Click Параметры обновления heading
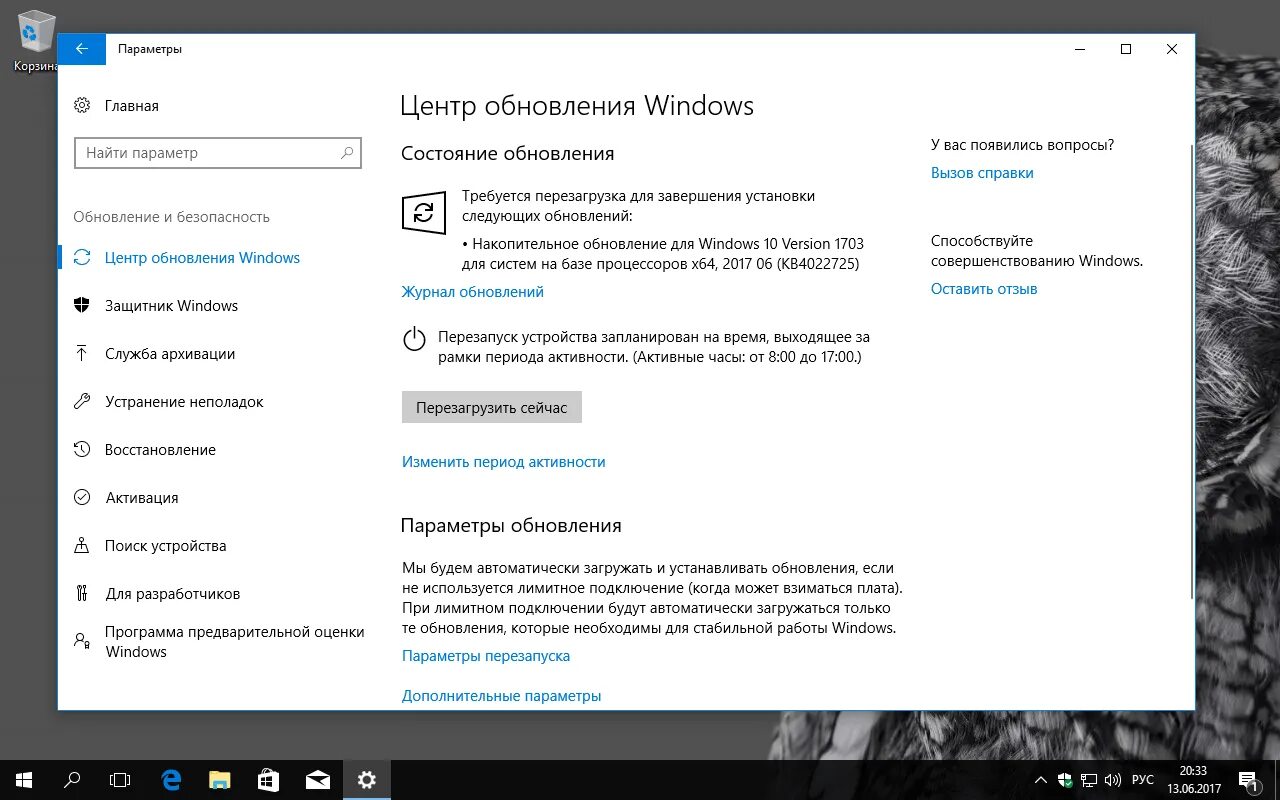 (511, 526)
